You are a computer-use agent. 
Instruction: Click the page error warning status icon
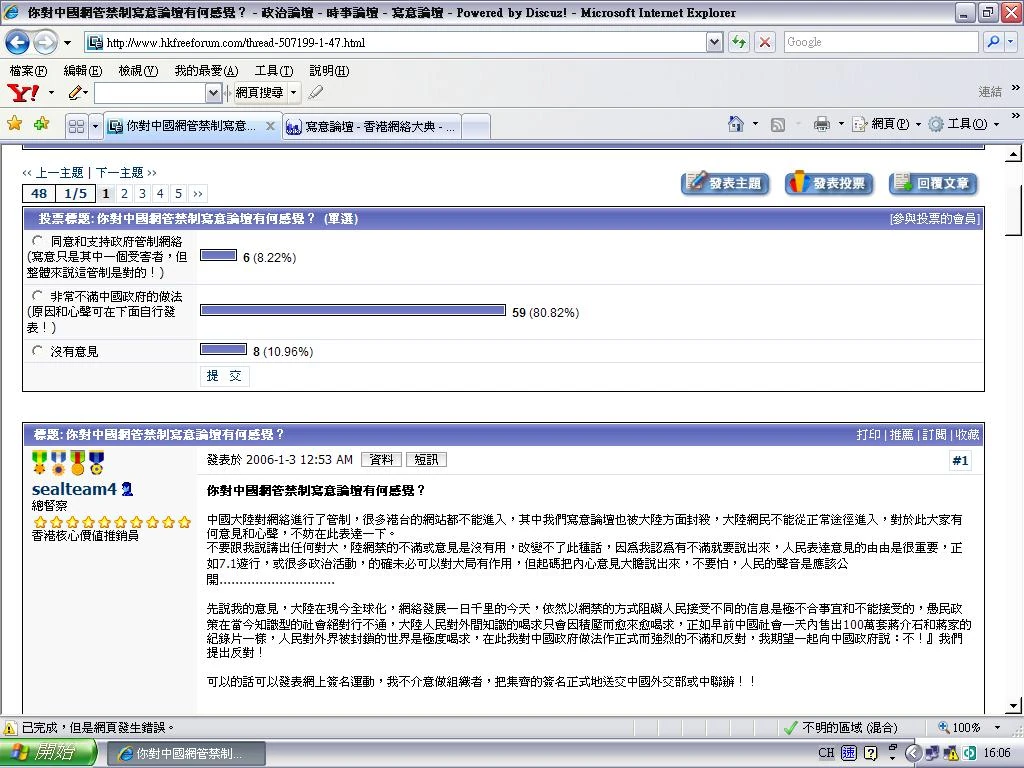point(10,728)
